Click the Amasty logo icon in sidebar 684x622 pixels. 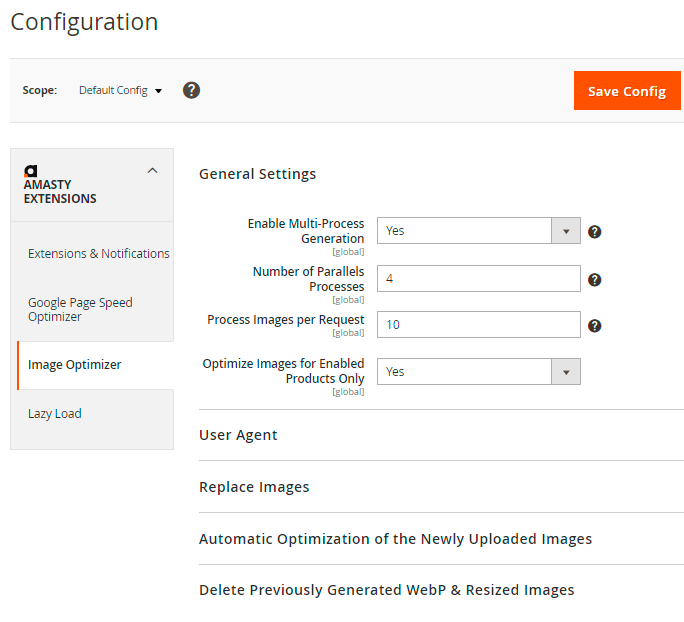30,171
